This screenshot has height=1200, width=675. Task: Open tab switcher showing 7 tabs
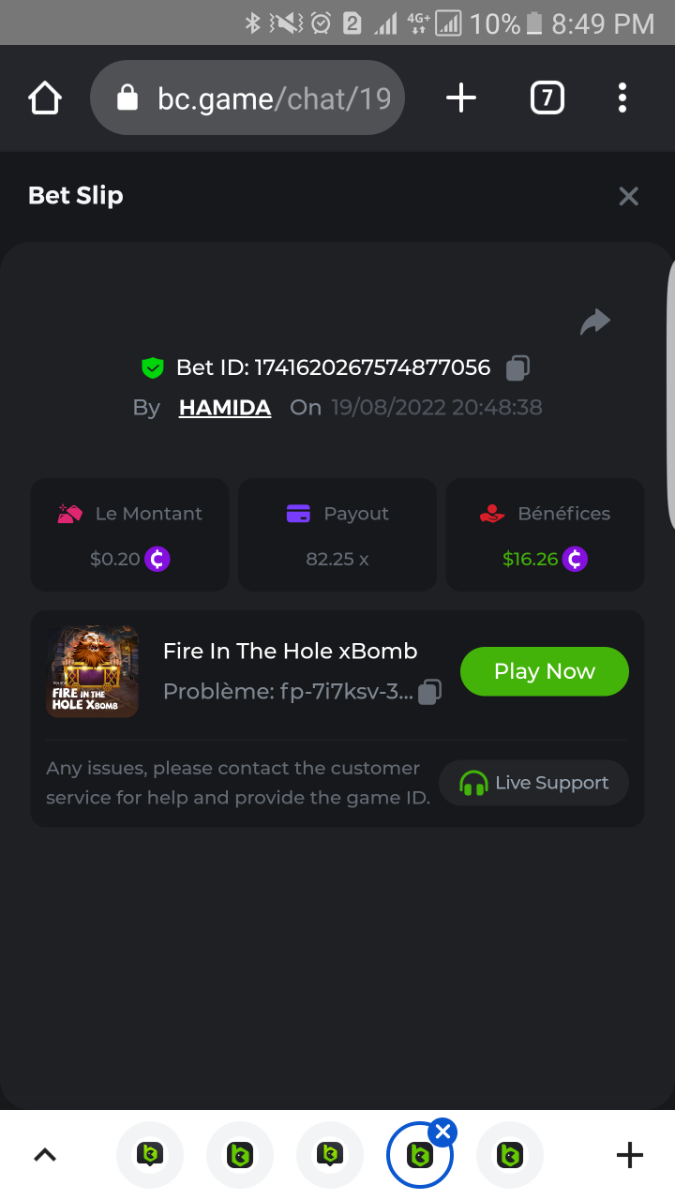tap(546, 98)
